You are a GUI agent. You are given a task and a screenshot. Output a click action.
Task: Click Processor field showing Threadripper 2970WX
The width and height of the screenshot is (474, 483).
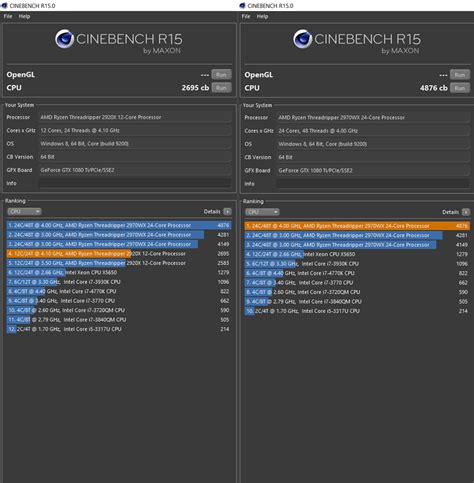click(373, 118)
